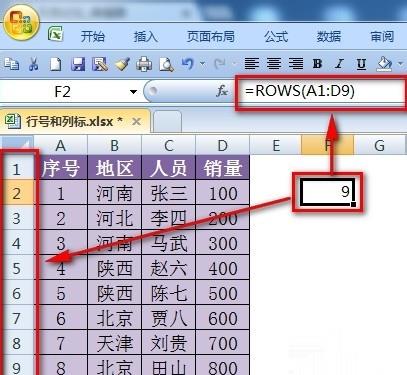Expand the Name Box dropdown

point(134,91)
